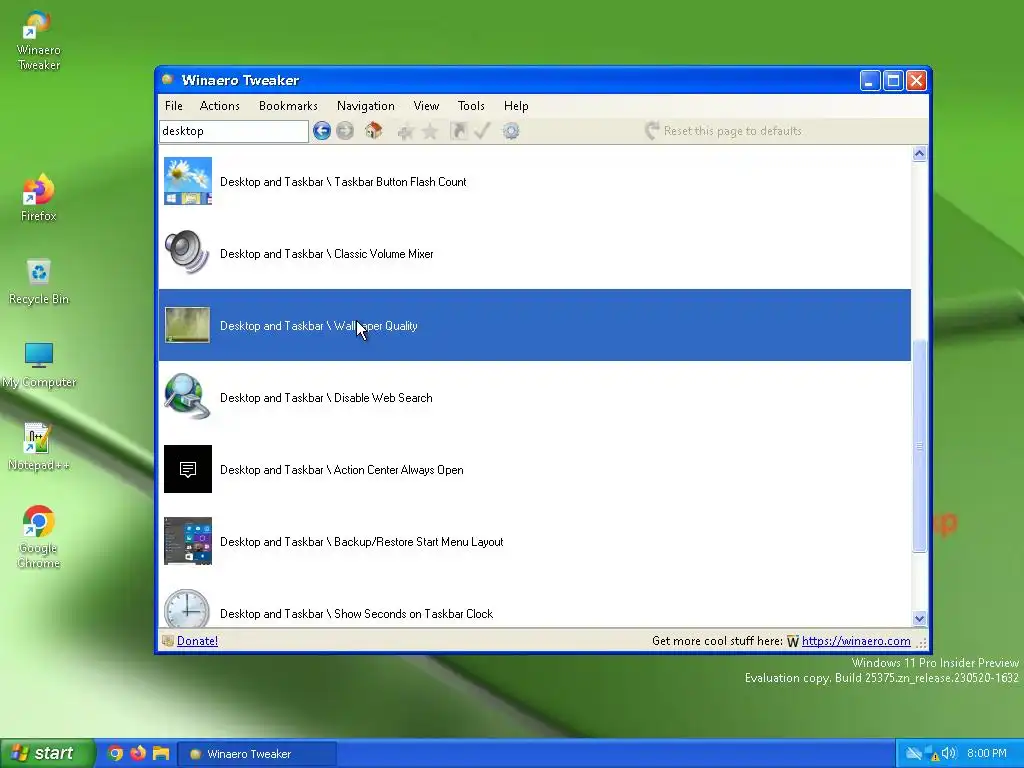Open the Bookmarks menu
1024x768 pixels.
click(288, 106)
